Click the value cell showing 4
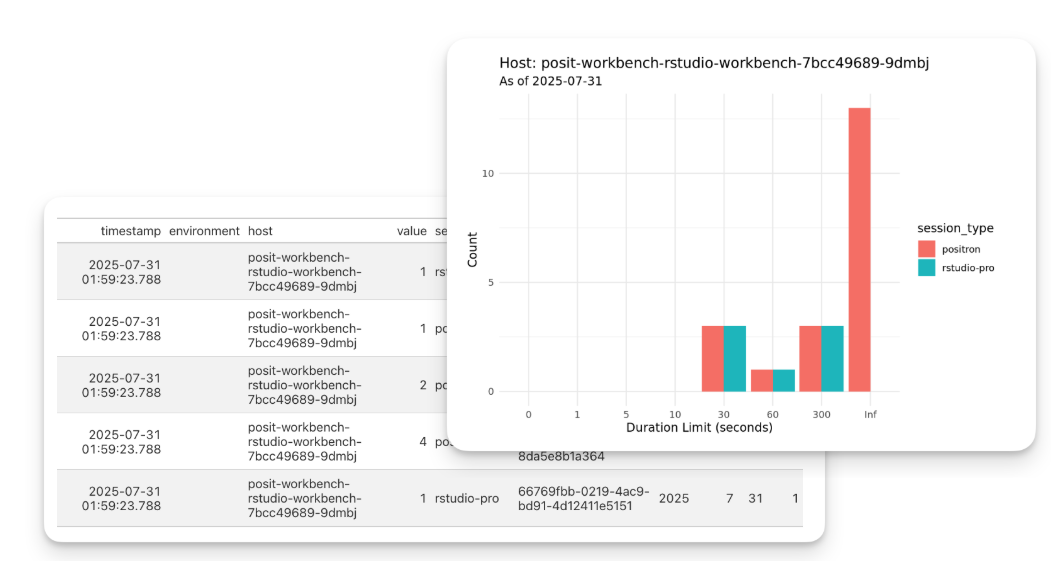The image size is (1051, 561). tap(423, 442)
